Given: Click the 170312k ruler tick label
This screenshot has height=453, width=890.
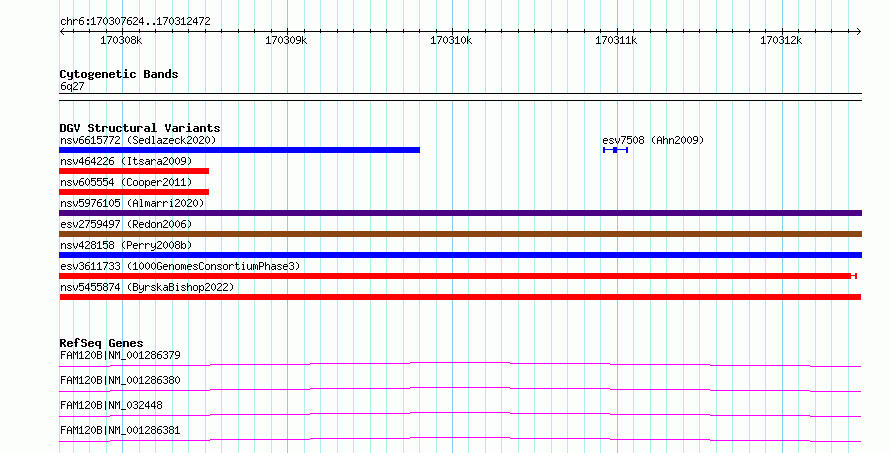Looking at the screenshot, I should click(781, 40).
